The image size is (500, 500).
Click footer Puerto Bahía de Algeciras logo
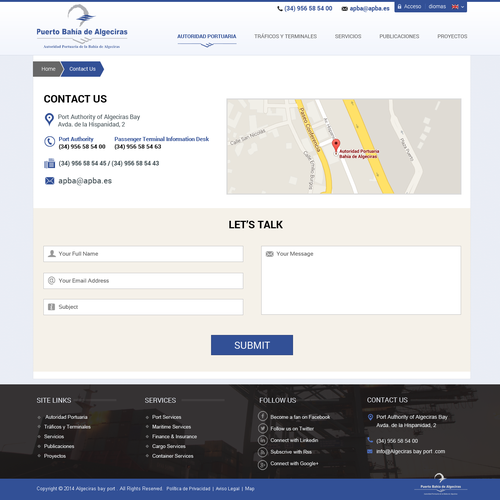click(x=441, y=484)
